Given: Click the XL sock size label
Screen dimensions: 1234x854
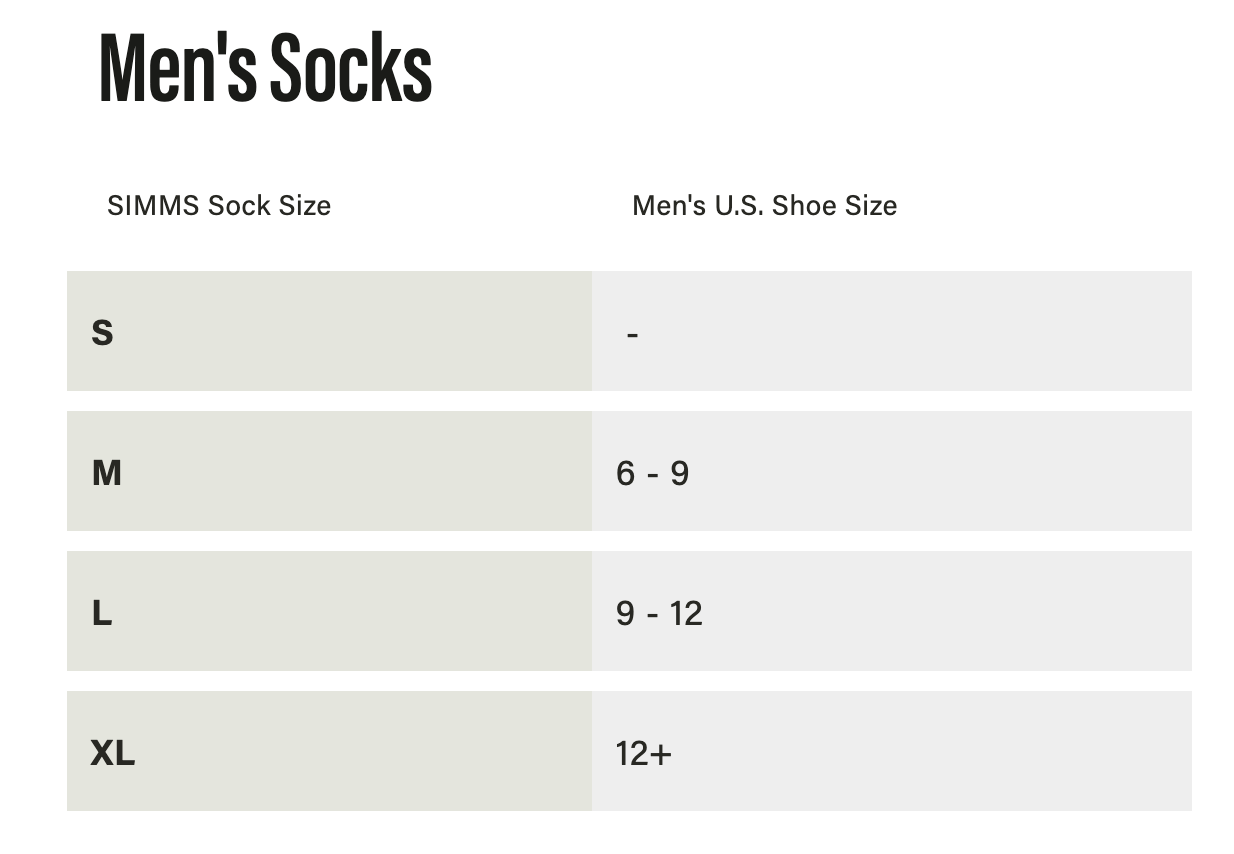Looking at the screenshot, I should click(x=112, y=752).
